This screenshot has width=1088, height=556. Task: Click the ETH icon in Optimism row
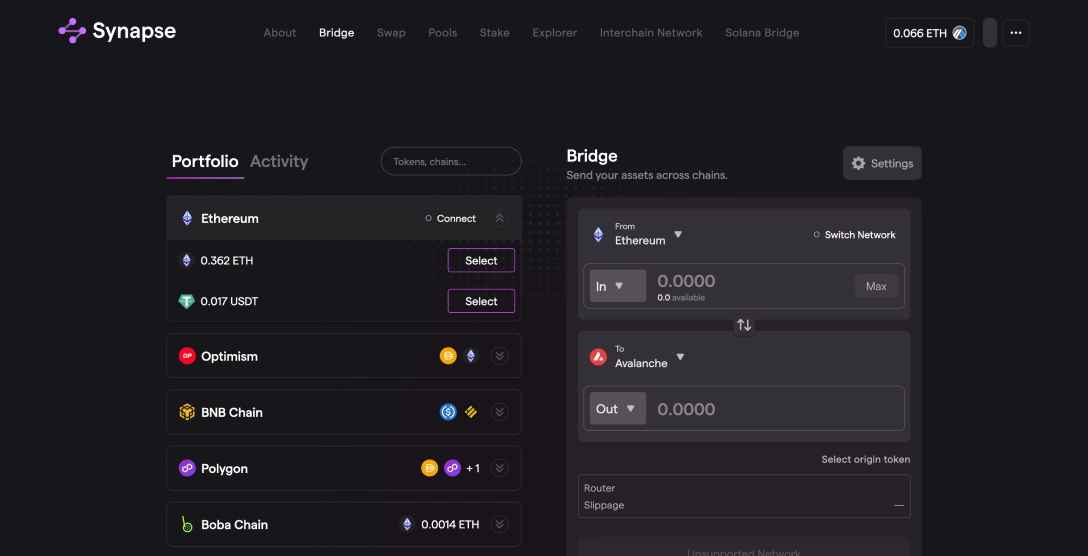[x=470, y=356]
